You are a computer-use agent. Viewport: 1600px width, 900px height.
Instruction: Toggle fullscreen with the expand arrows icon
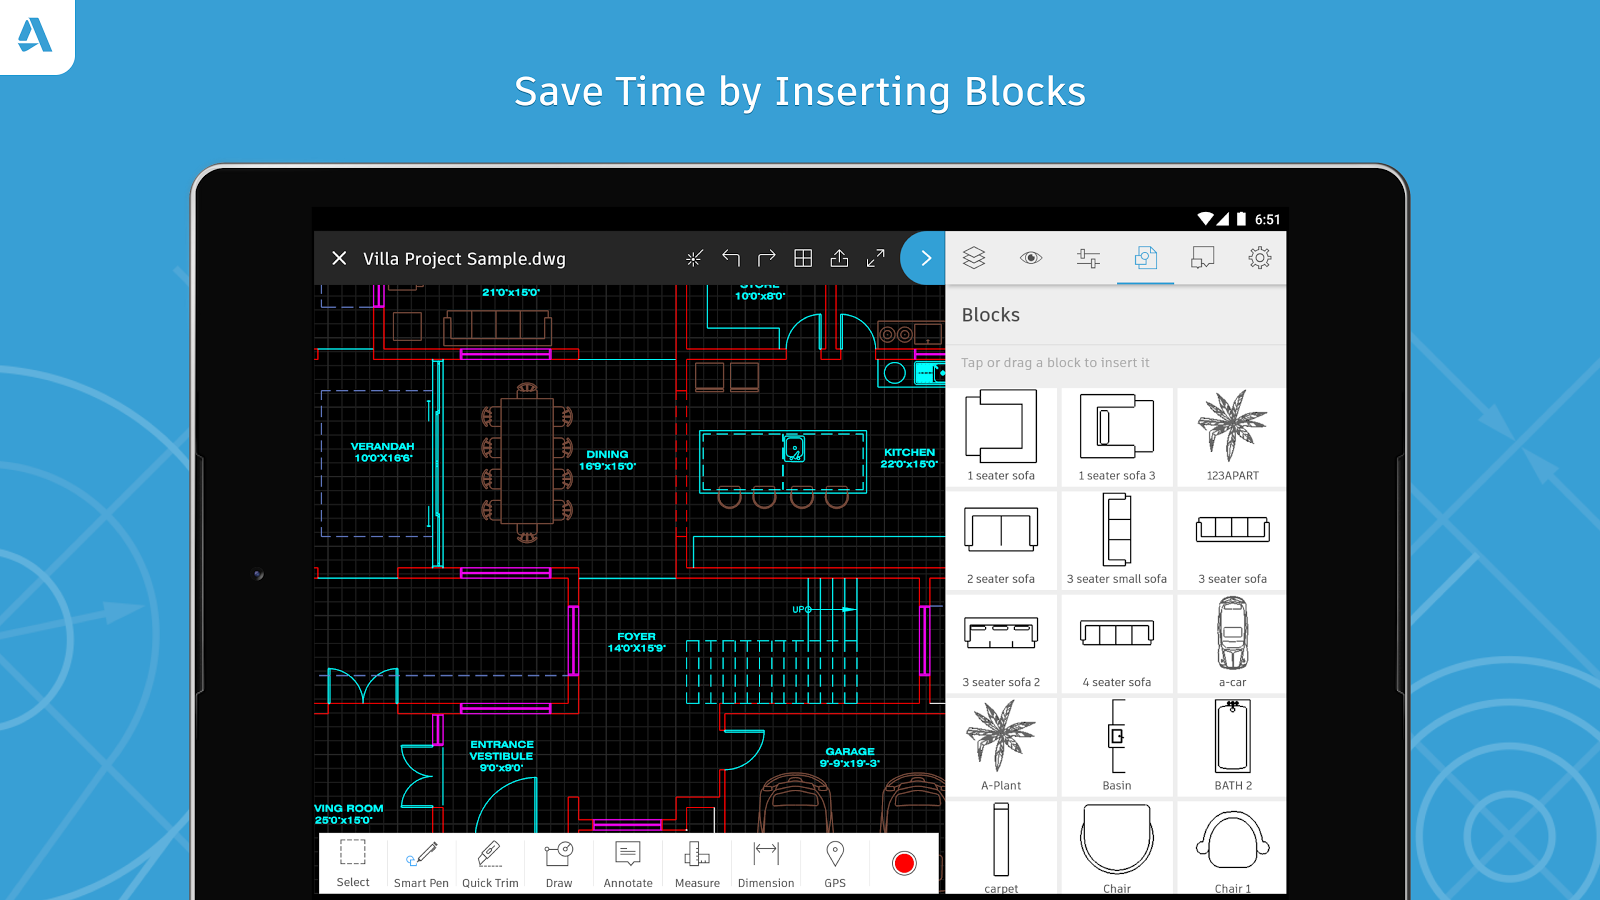pyautogui.click(x=875, y=258)
